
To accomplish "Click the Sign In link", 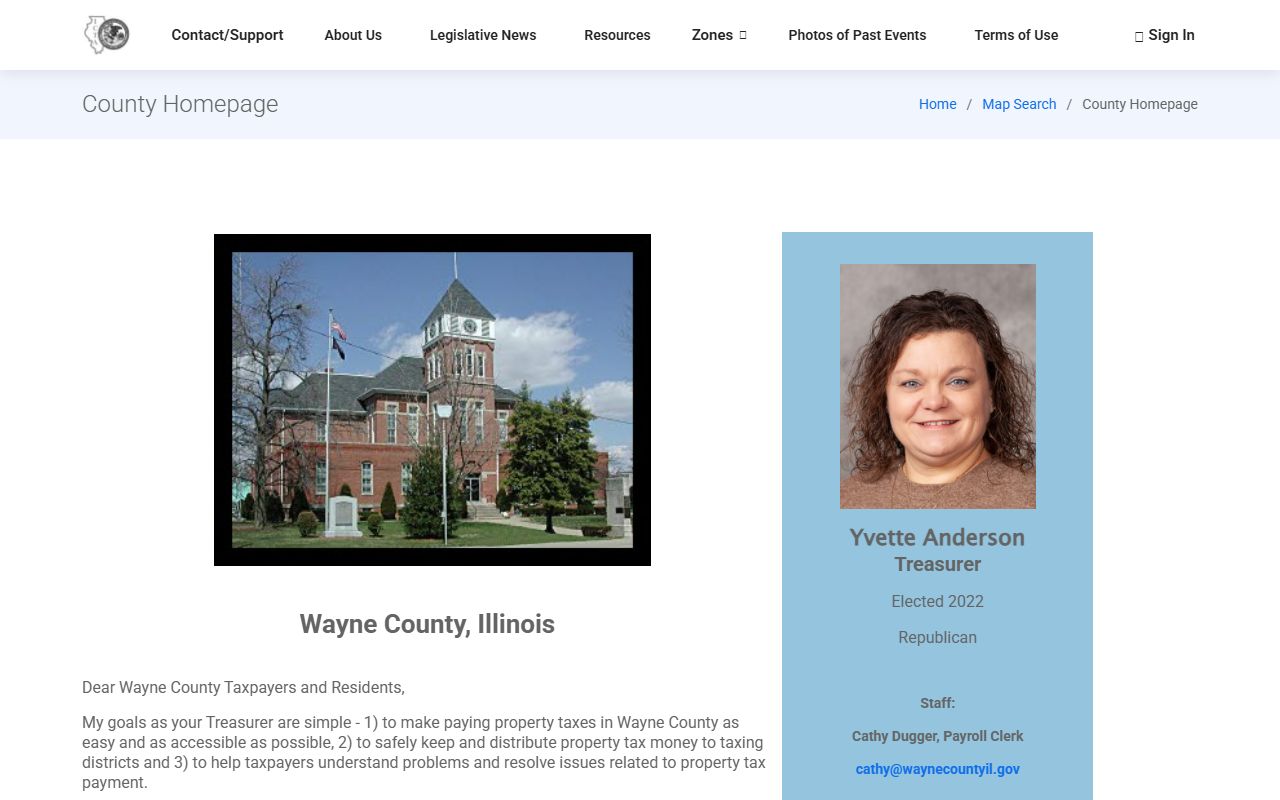I will (x=1165, y=35).
